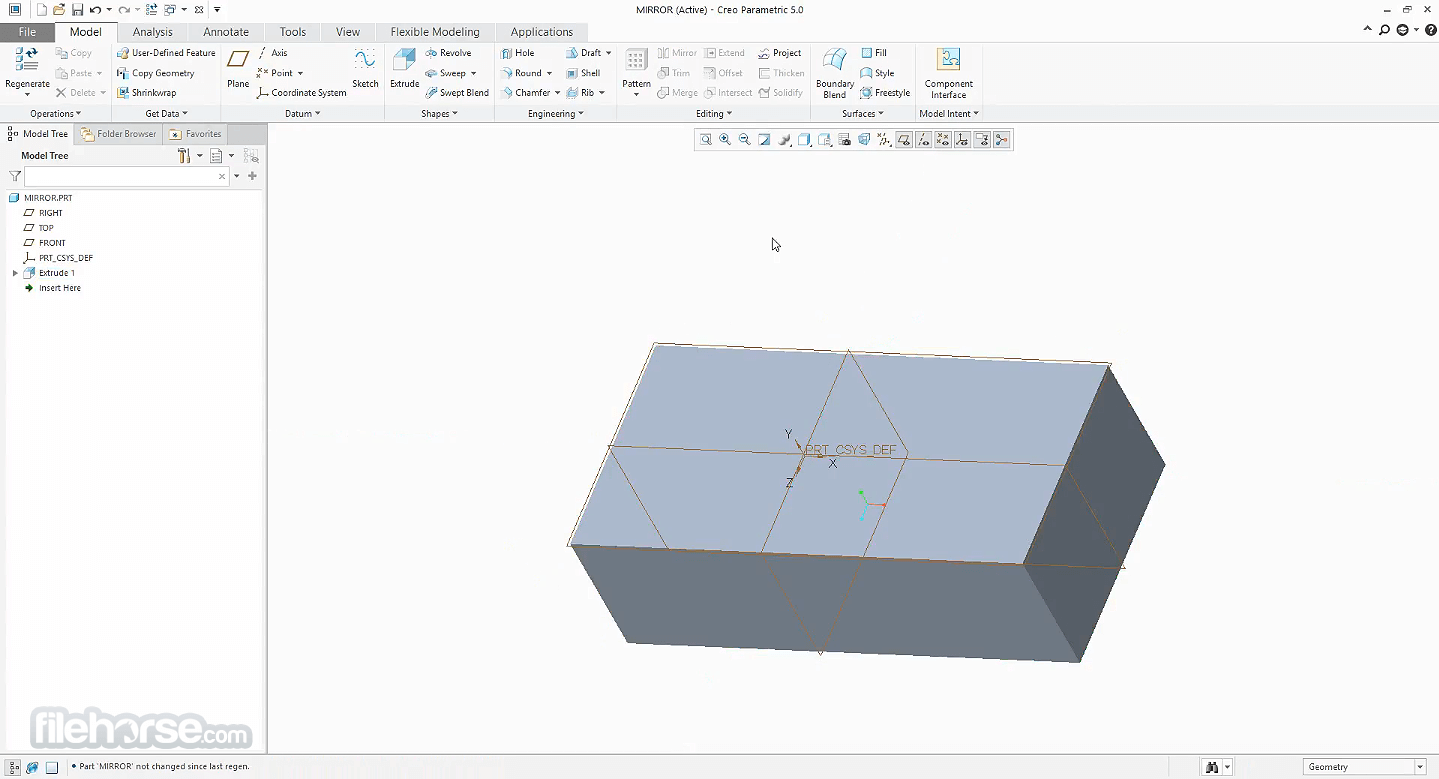Click the Regenerate button

27,72
